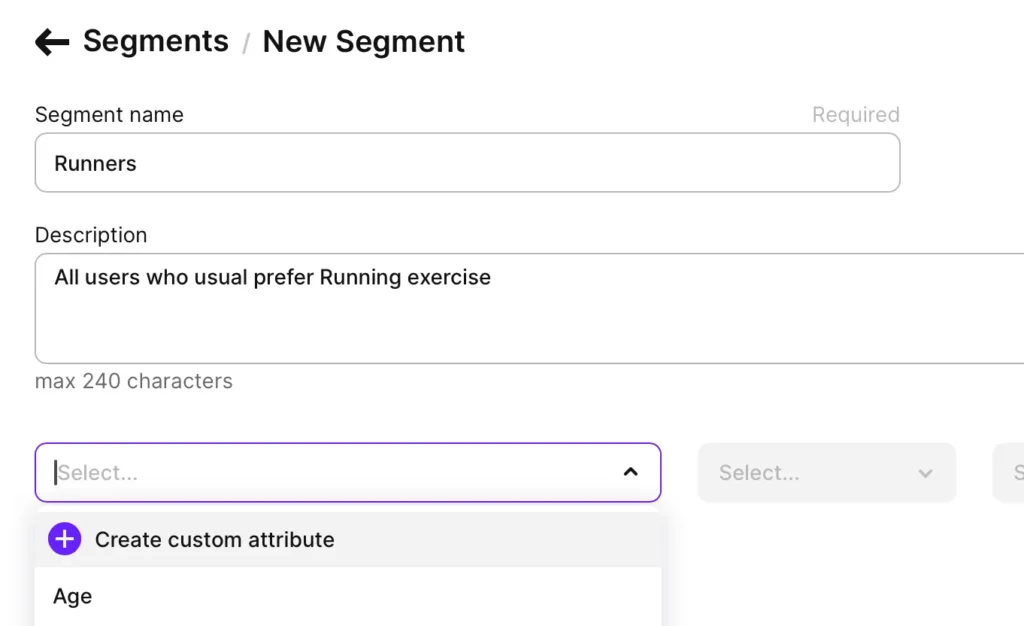
Task: Select the Age attribute option
Action: coord(73,596)
